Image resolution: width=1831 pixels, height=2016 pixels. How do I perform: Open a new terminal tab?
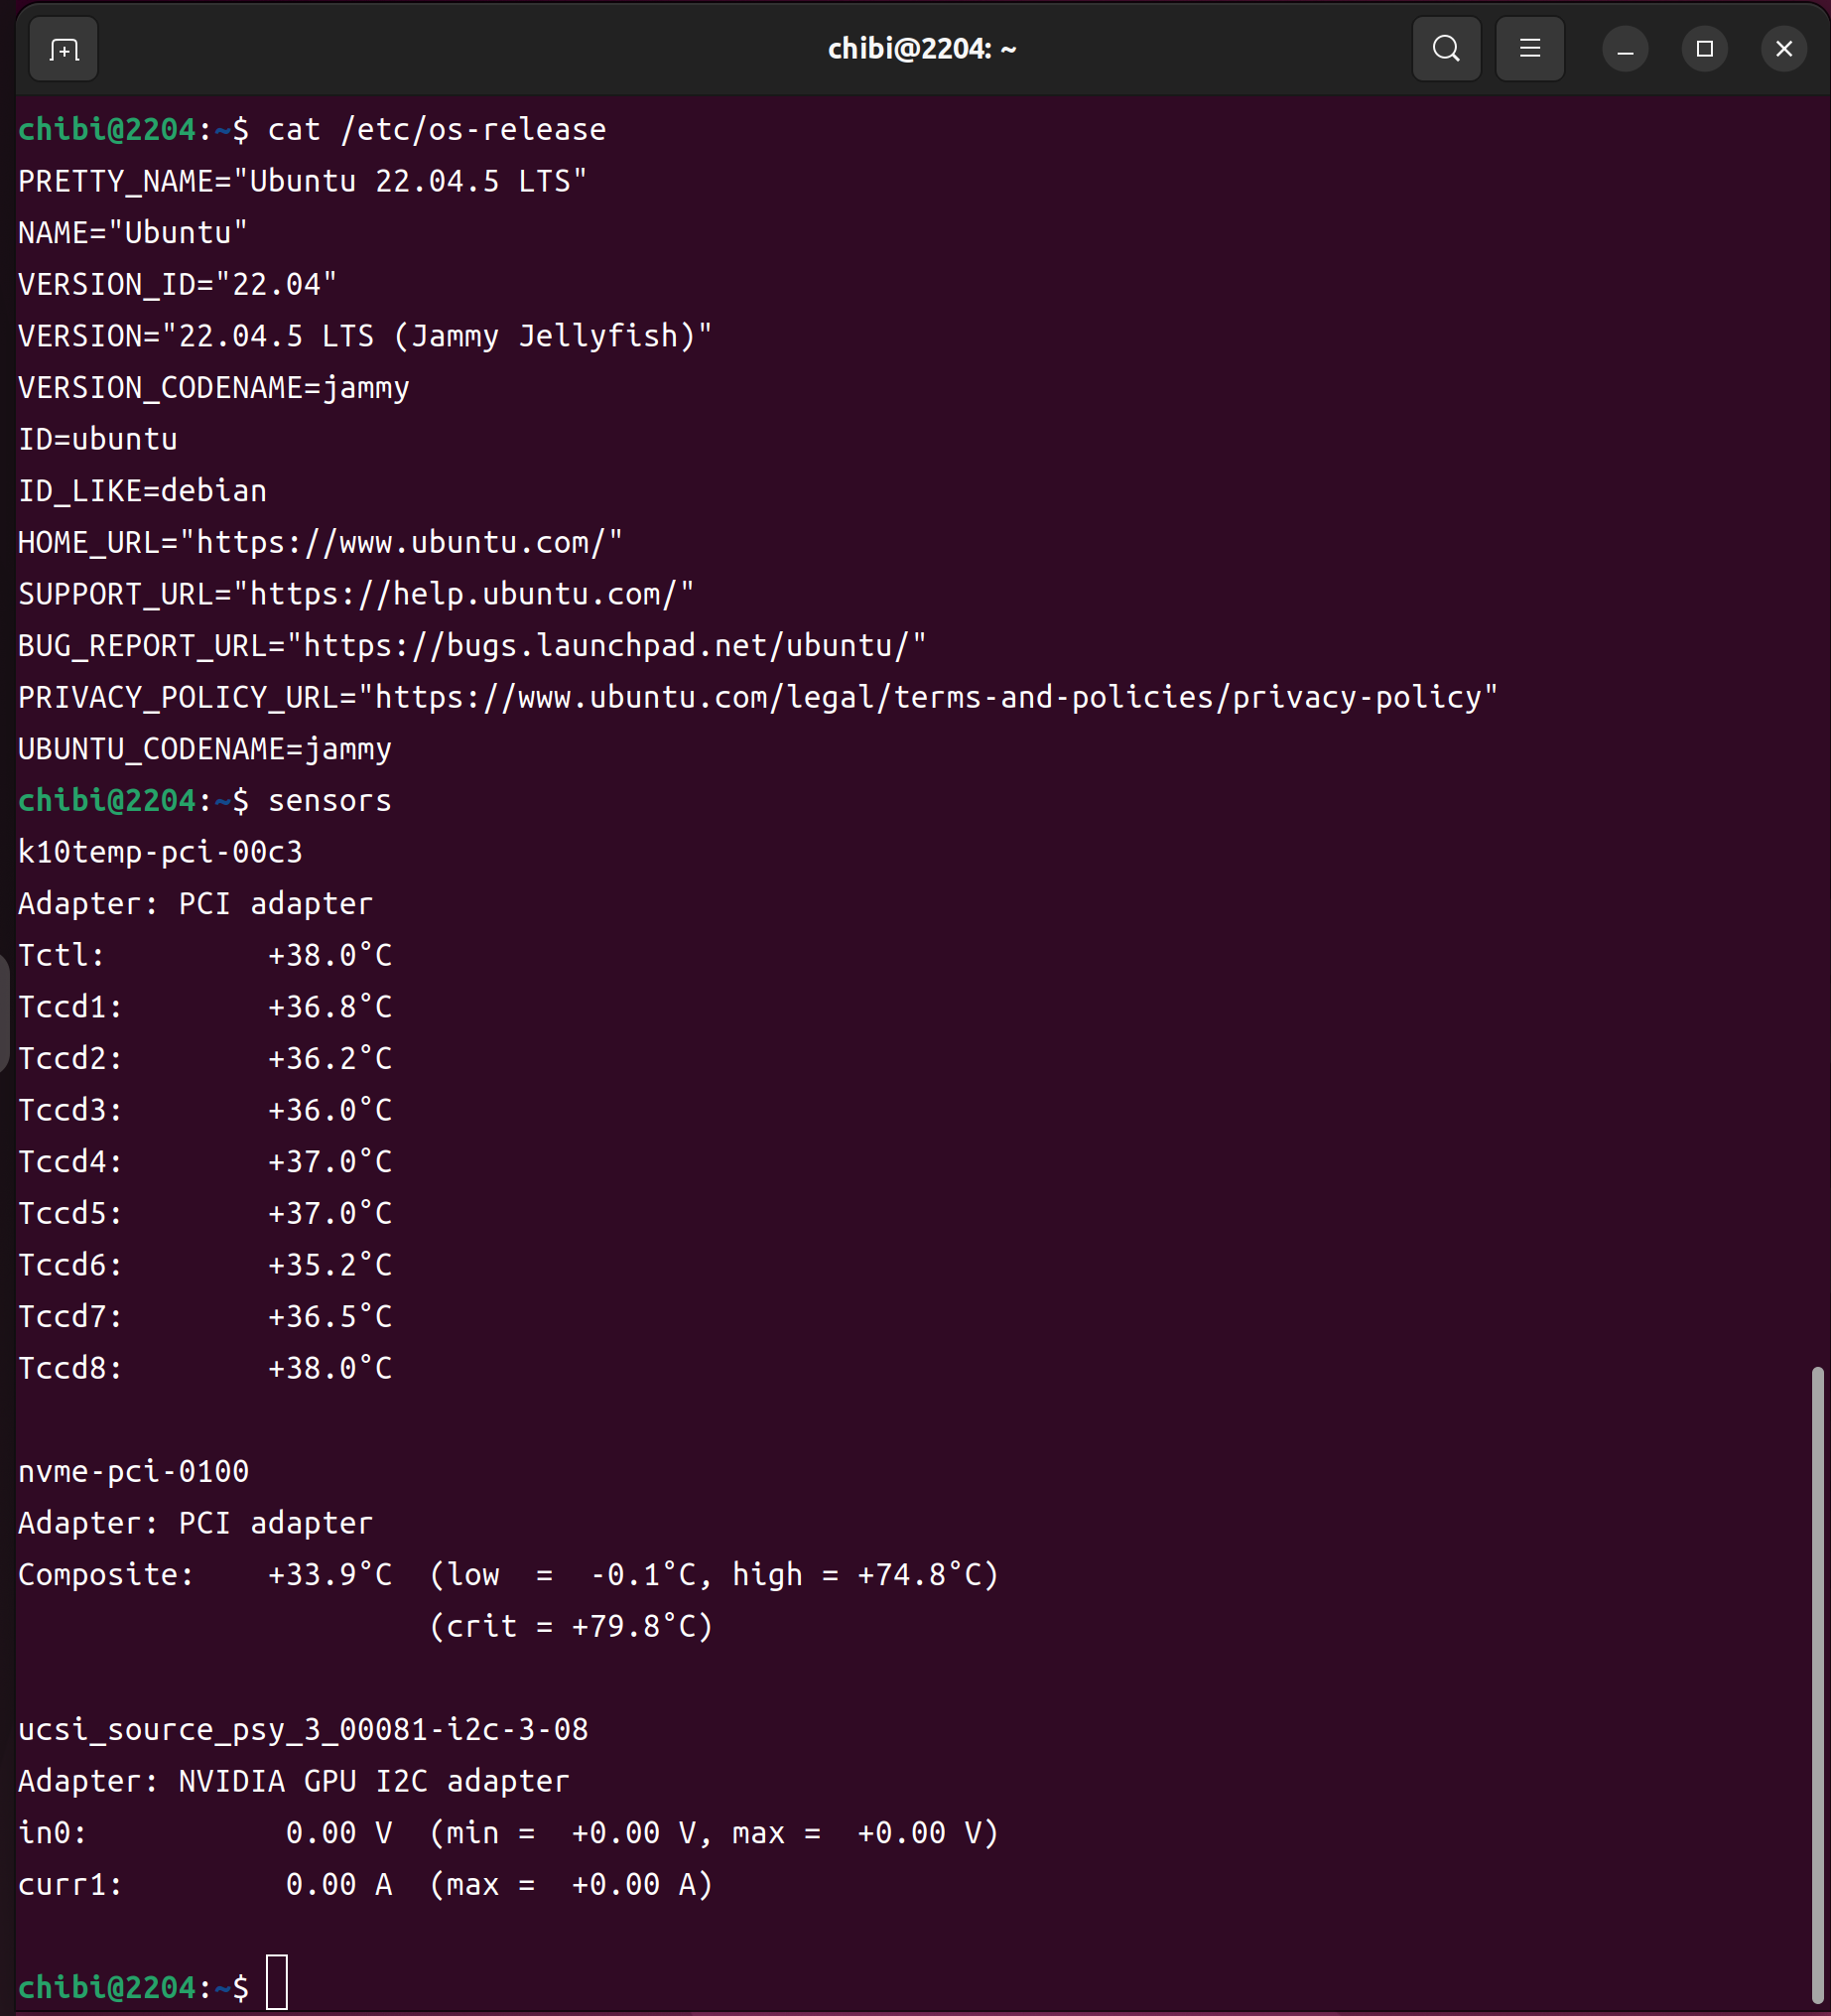(63, 49)
